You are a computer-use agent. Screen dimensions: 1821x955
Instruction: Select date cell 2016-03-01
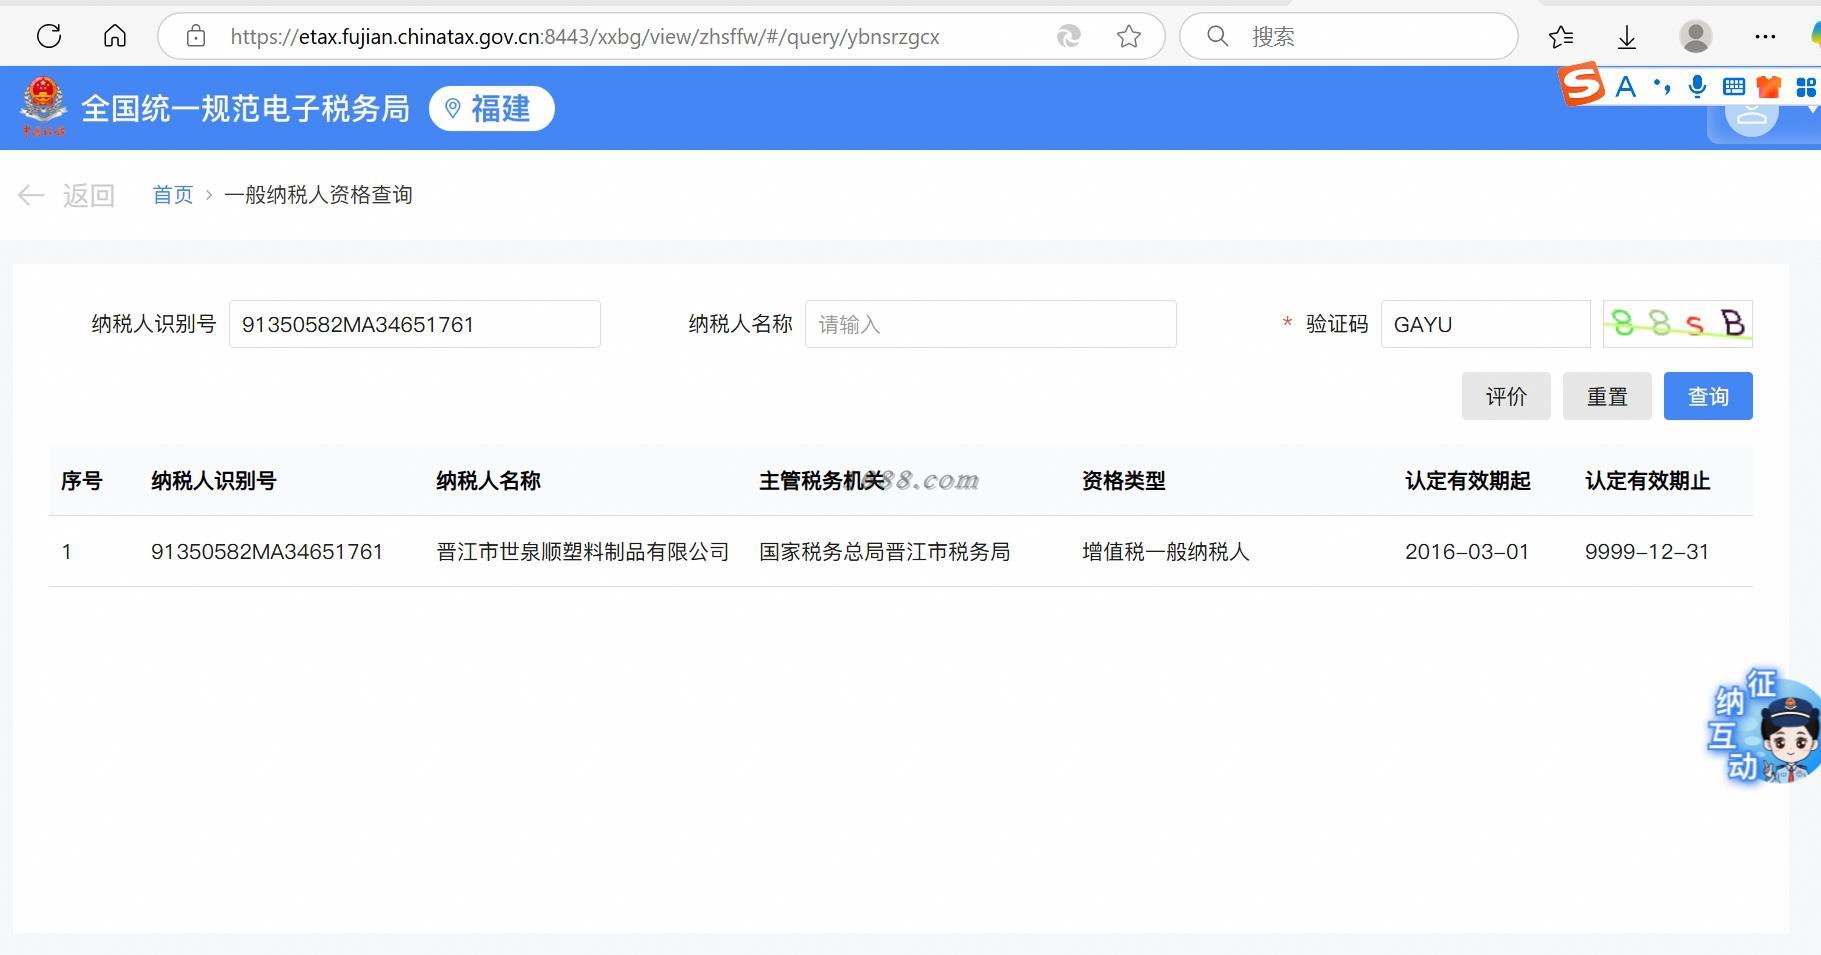[x=1467, y=552]
